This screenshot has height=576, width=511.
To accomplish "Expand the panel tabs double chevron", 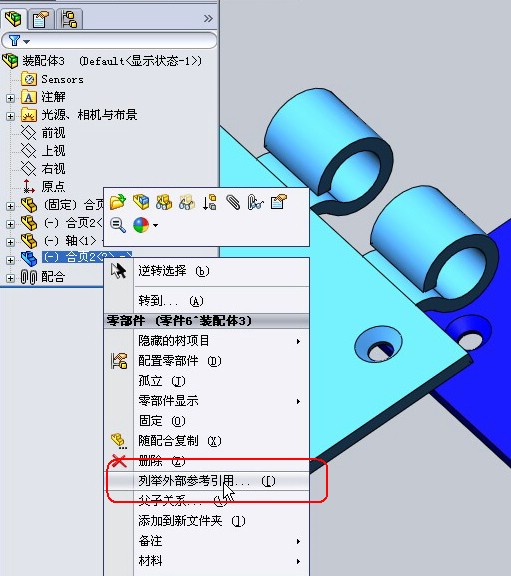I will 208,18.
